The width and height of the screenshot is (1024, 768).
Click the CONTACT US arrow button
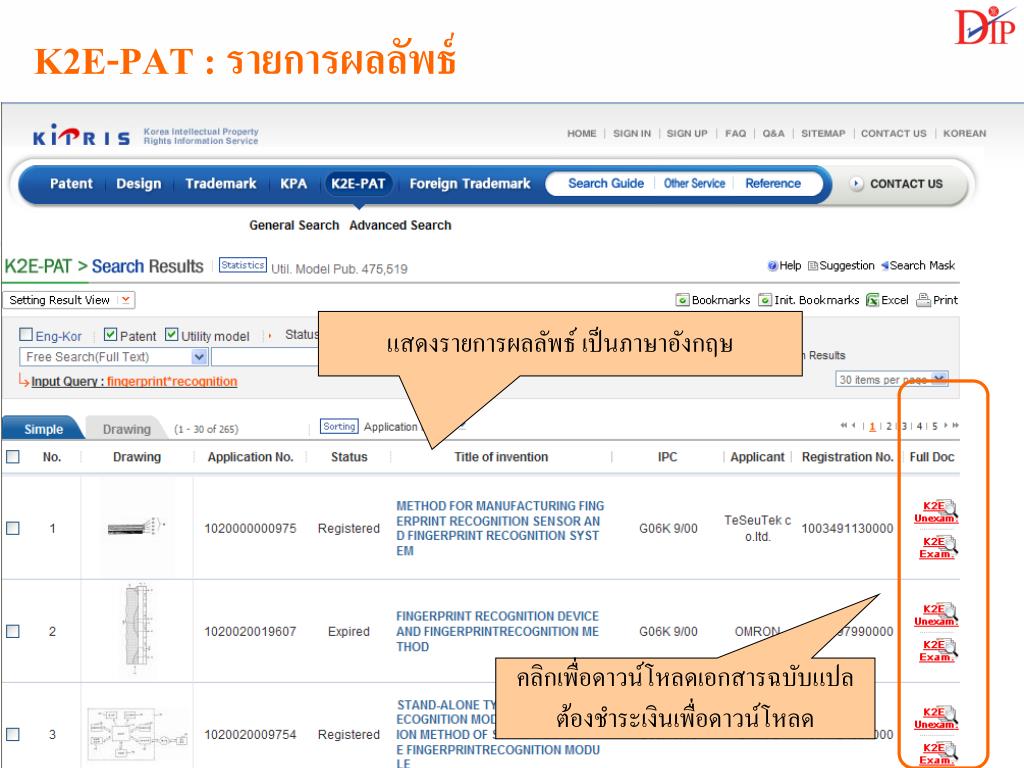pos(857,184)
